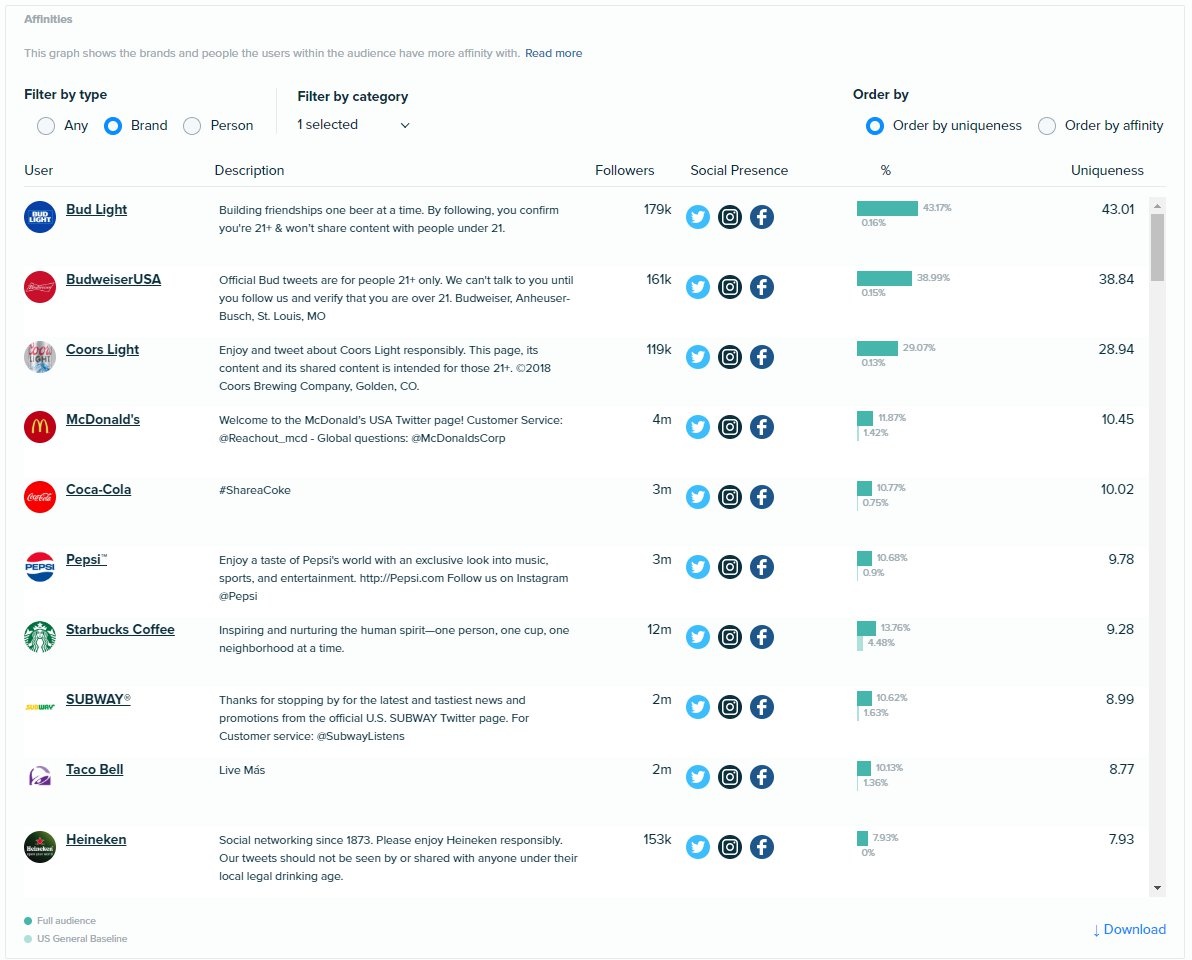Click the Taco Bell logo thumbnail
The width and height of the screenshot is (1192, 960).
coord(40,777)
